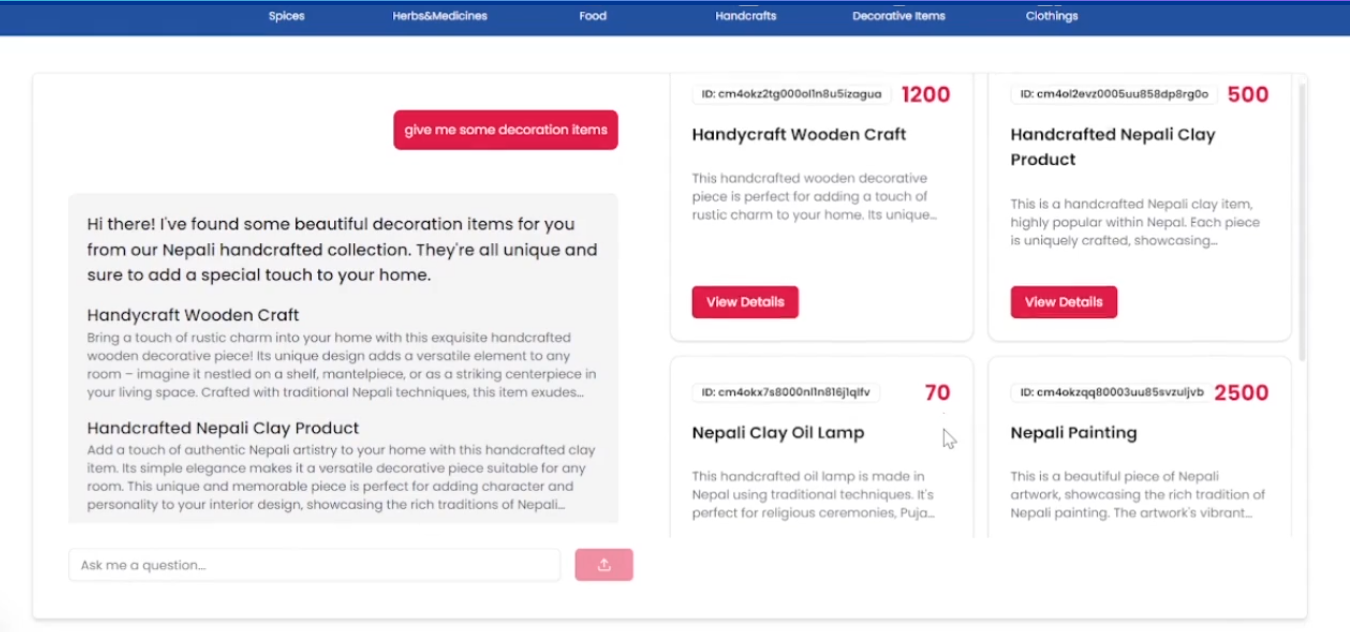Click the product list vertical scrollbar
1350x632 pixels.
1301,222
